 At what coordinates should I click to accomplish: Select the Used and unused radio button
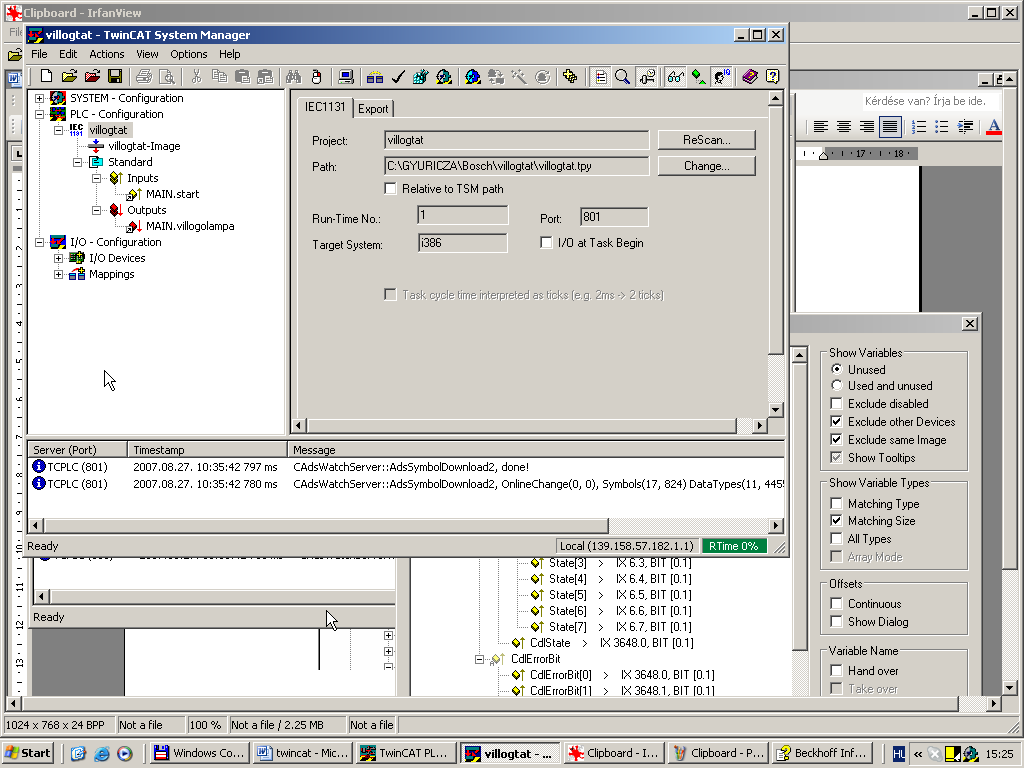pos(837,385)
